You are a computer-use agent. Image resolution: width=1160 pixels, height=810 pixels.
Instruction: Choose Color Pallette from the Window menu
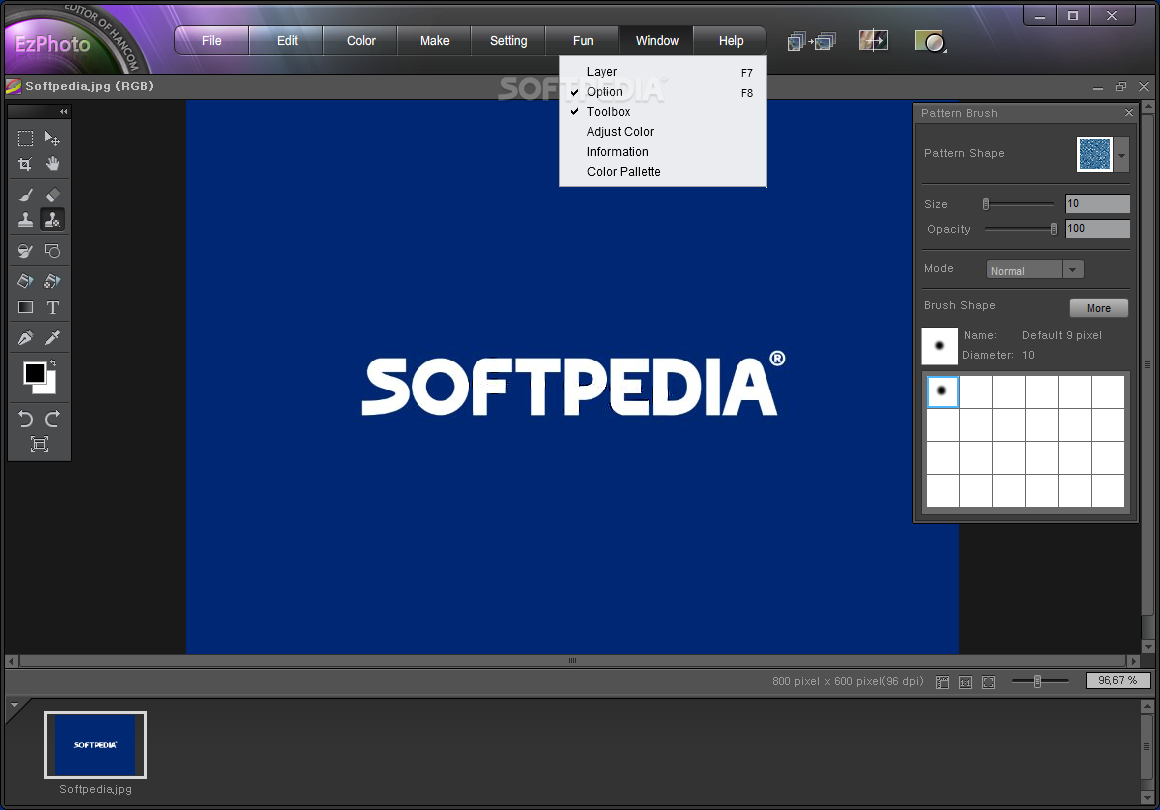point(663,172)
